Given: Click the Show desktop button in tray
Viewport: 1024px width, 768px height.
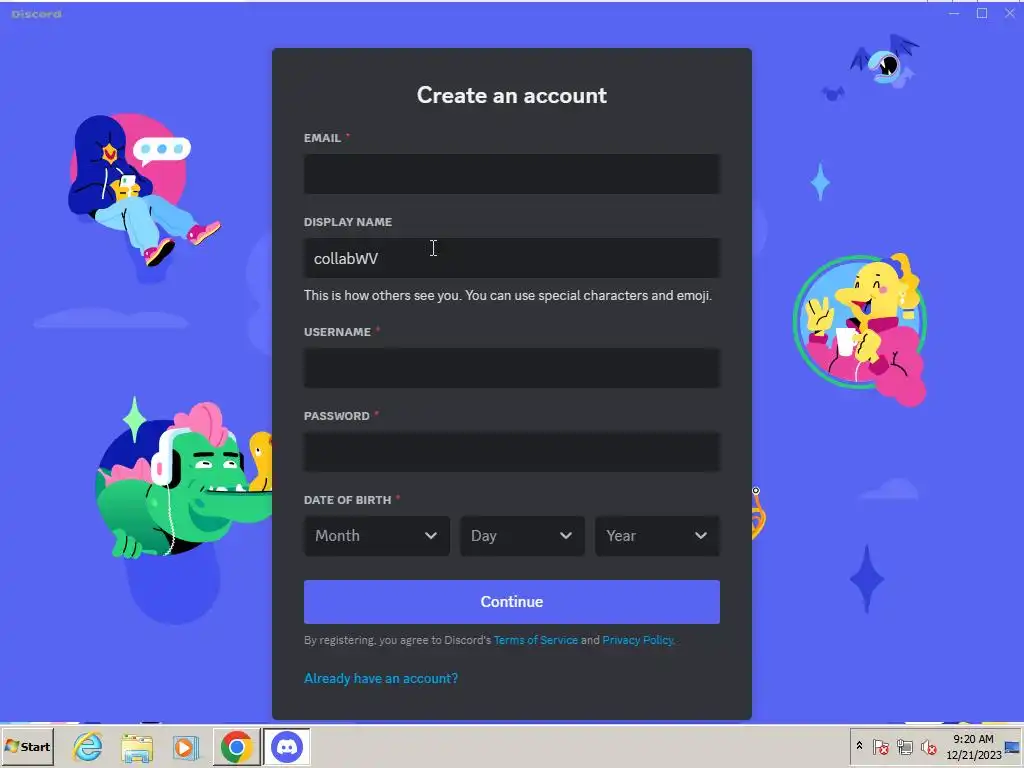Looking at the screenshot, I should pos(1013,746).
